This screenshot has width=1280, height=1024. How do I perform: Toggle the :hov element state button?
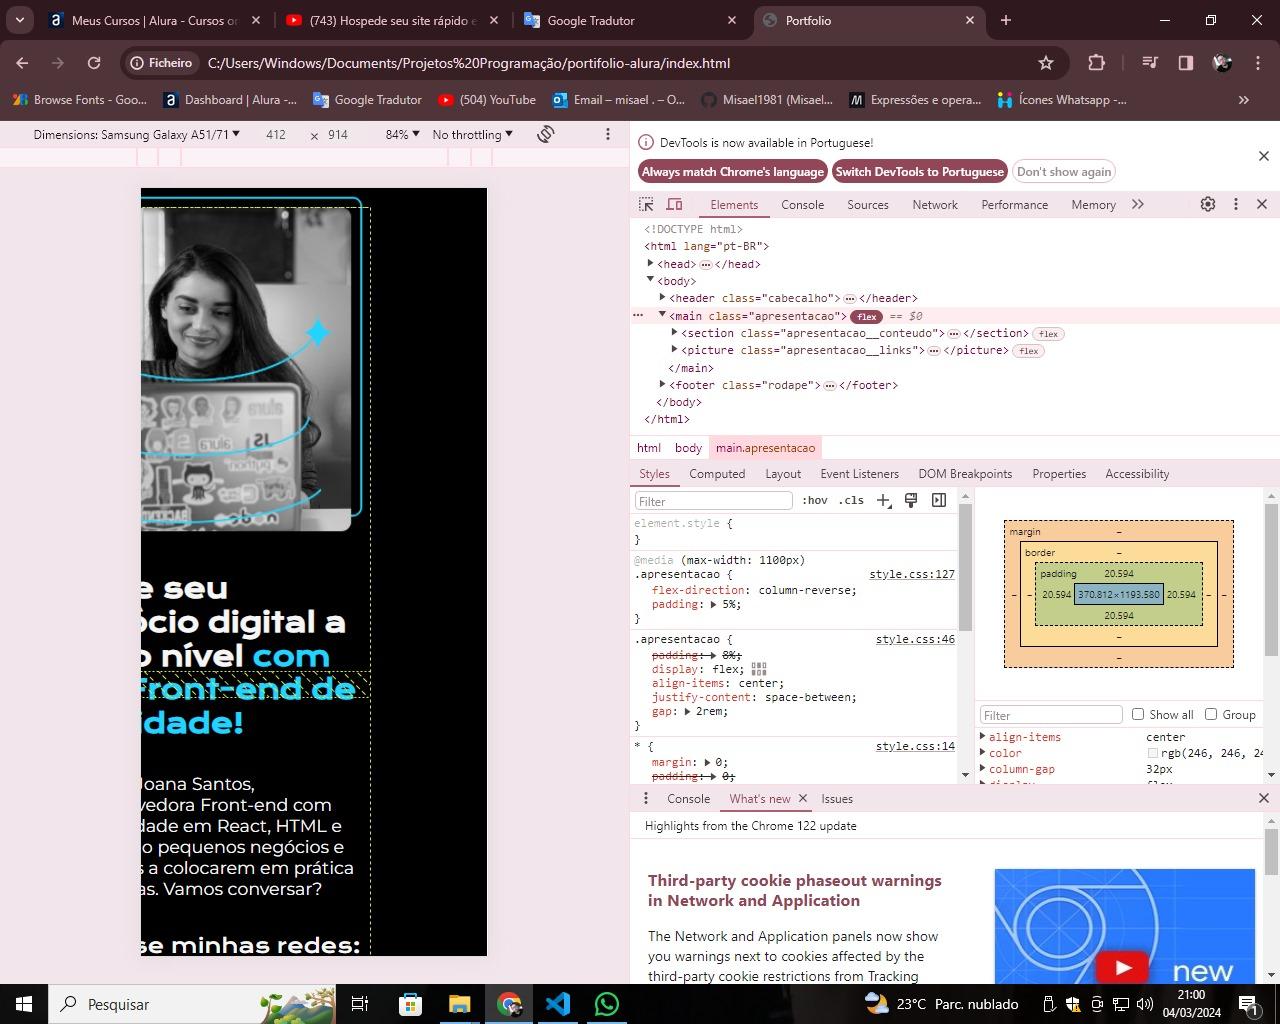click(x=815, y=500)
